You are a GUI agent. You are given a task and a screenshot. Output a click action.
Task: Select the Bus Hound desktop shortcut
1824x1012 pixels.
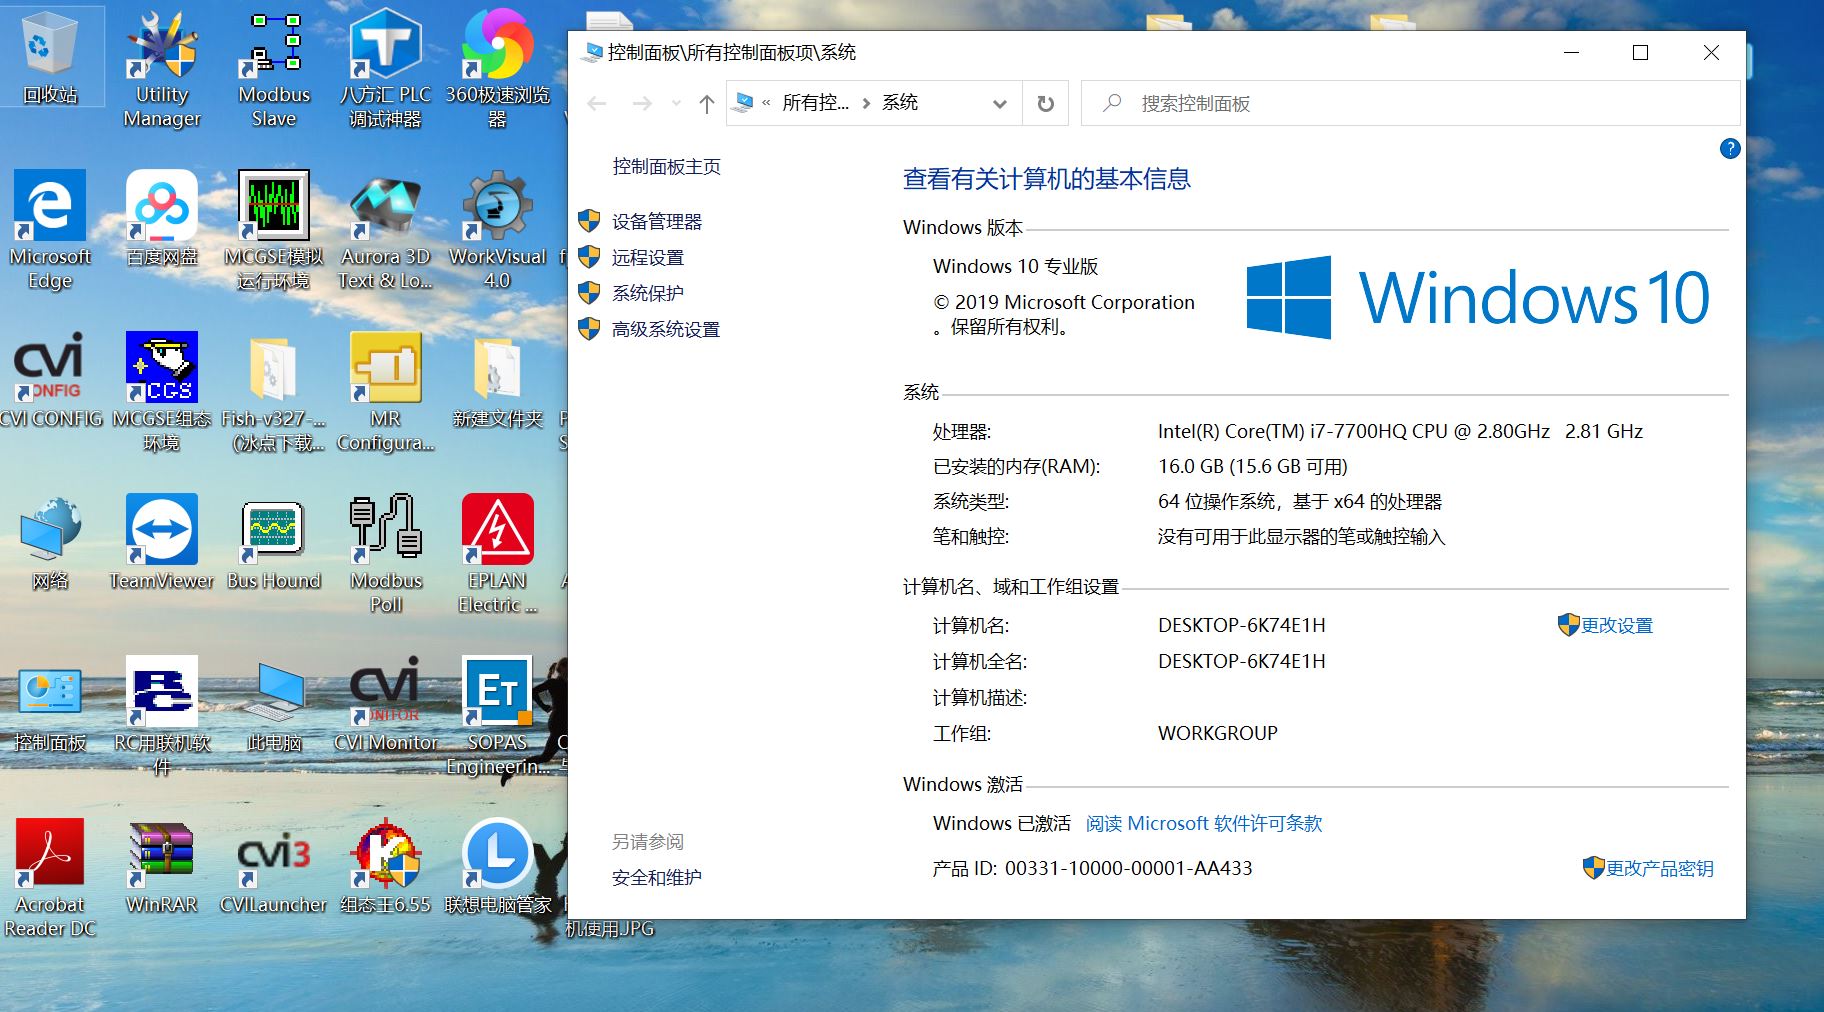(273, 532)
